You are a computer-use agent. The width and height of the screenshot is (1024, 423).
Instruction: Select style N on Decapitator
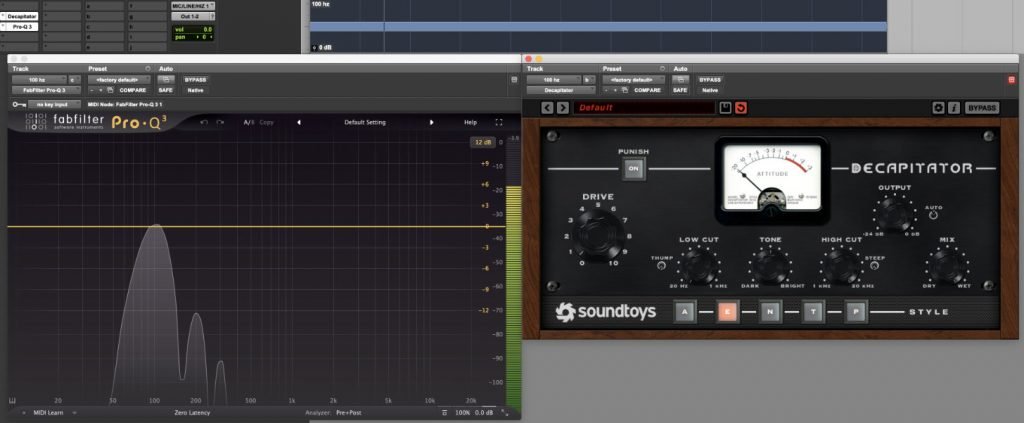(770, 312)
